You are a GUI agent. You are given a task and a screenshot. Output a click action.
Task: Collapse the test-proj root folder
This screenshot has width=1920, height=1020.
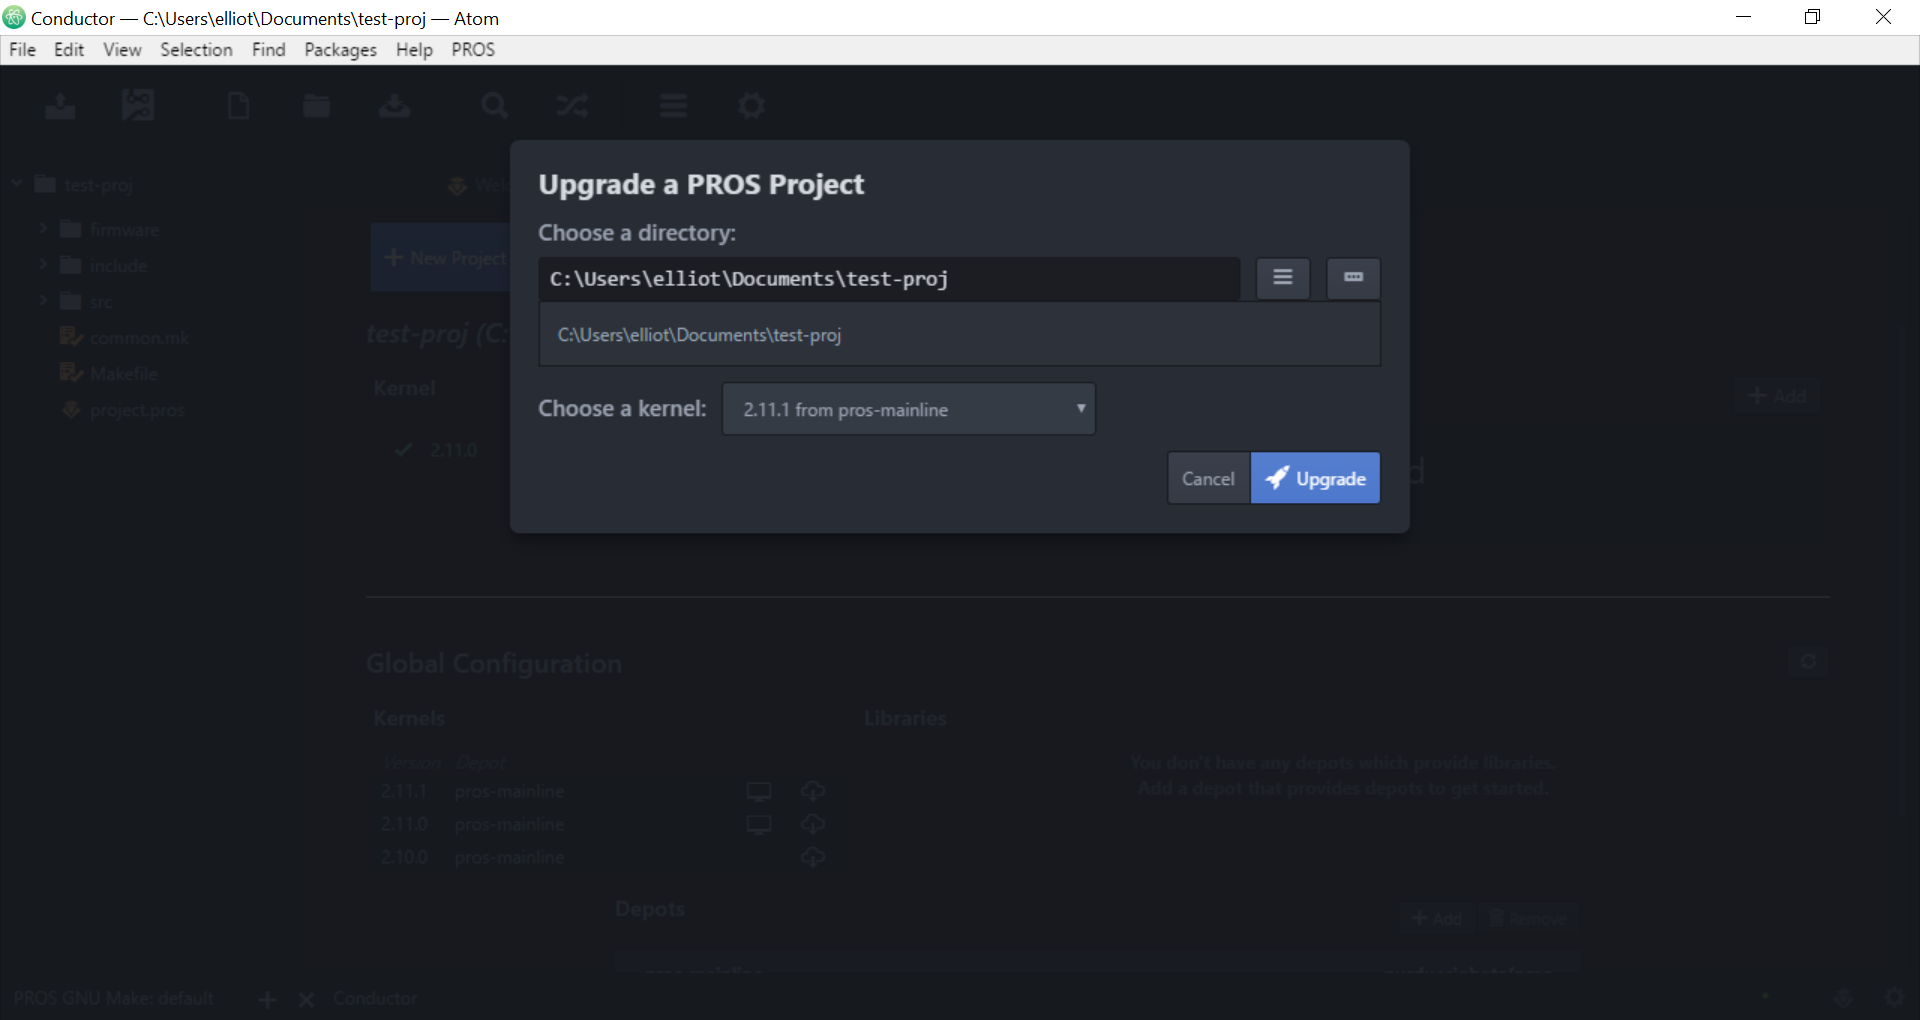(17, 184)
